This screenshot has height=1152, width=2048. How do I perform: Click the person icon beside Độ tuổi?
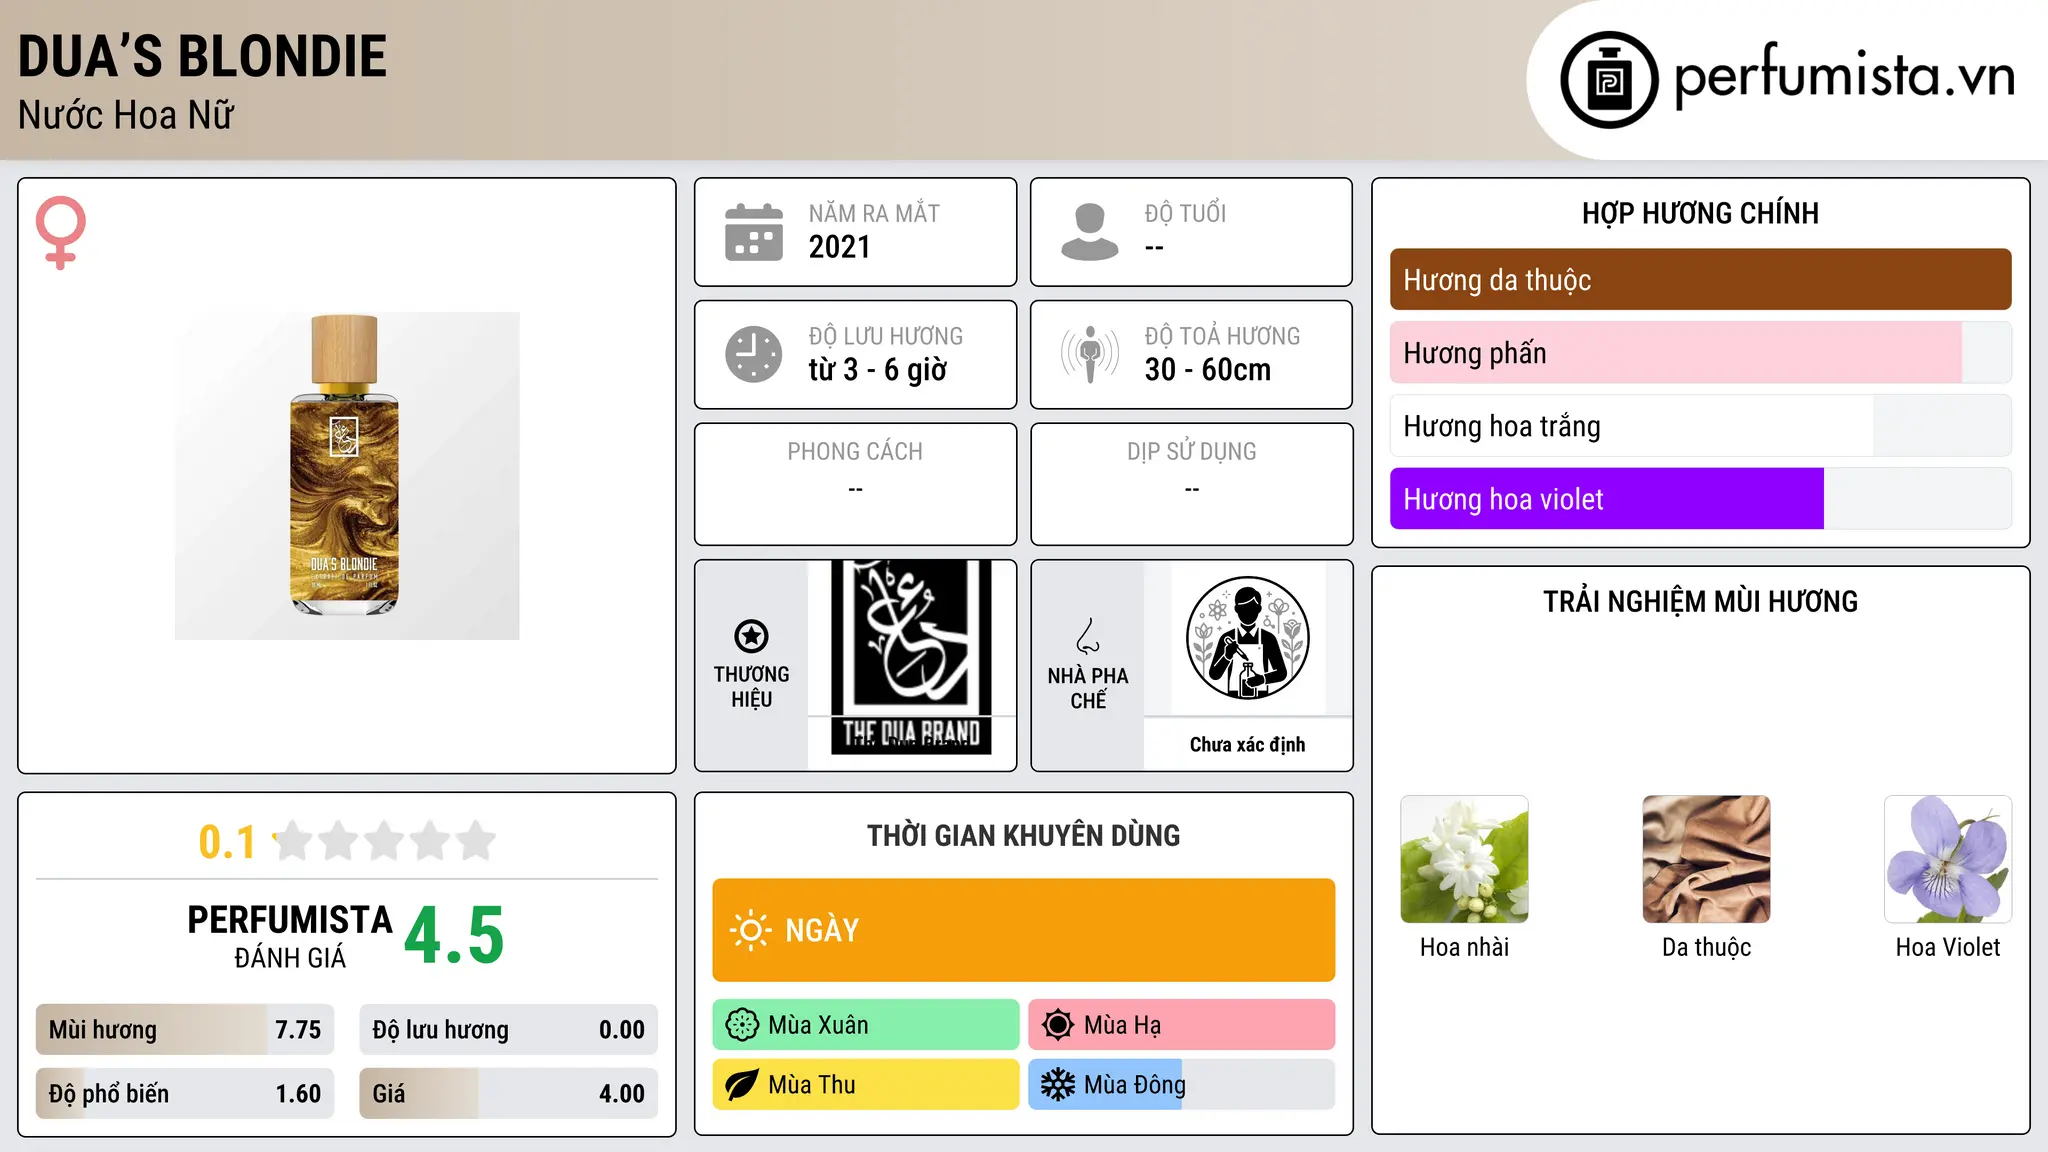[1090, 232]
